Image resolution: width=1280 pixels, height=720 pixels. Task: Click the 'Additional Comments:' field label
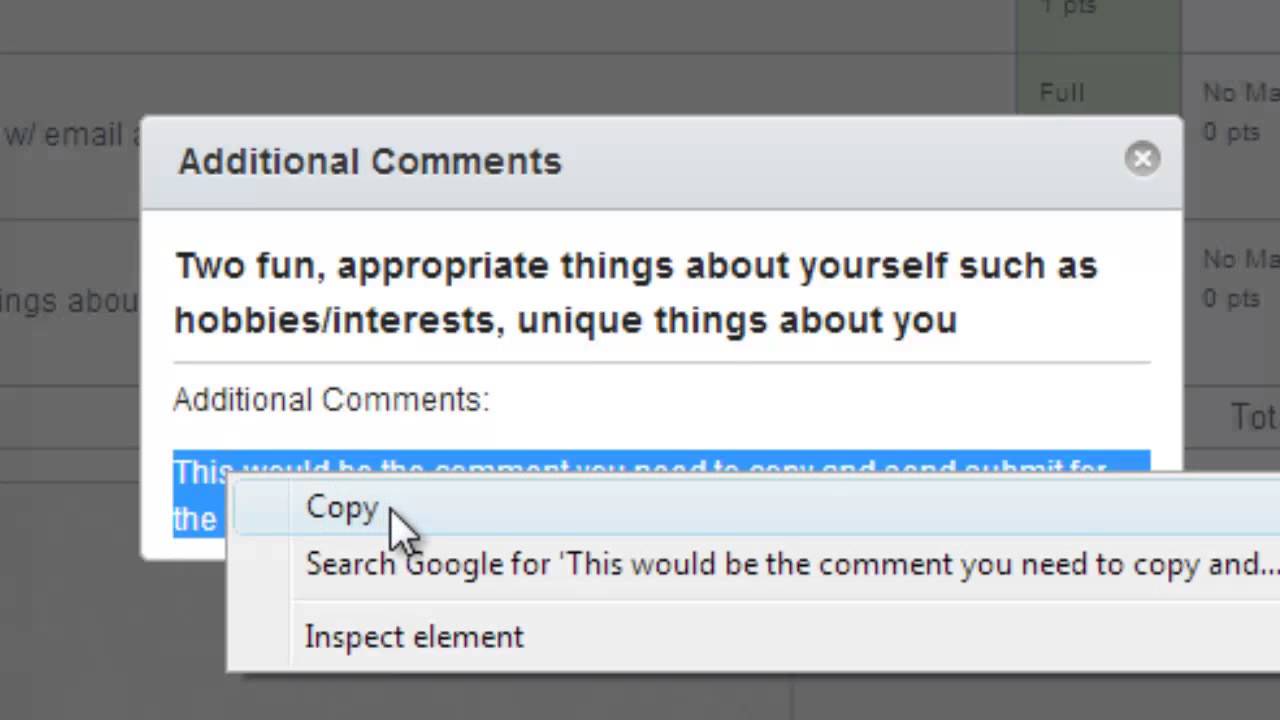pyautogui.click(x=331, y=400)
